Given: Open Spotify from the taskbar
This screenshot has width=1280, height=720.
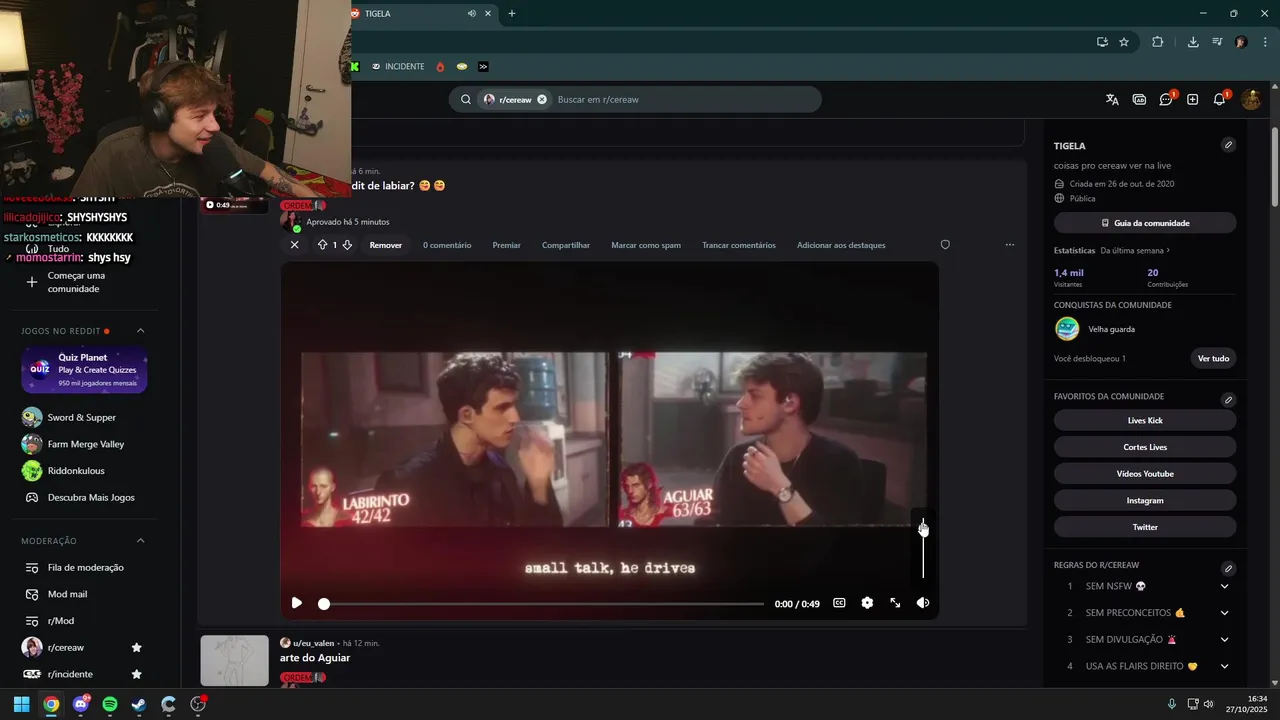Looking at the screenshot, I should coord(110,704).
